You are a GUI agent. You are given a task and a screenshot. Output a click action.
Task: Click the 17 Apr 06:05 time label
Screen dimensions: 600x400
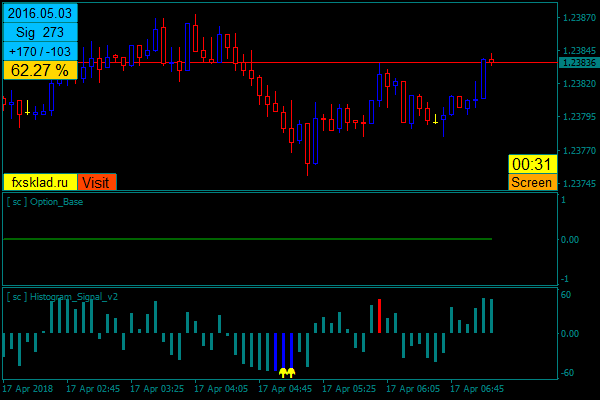coord(413,389)
